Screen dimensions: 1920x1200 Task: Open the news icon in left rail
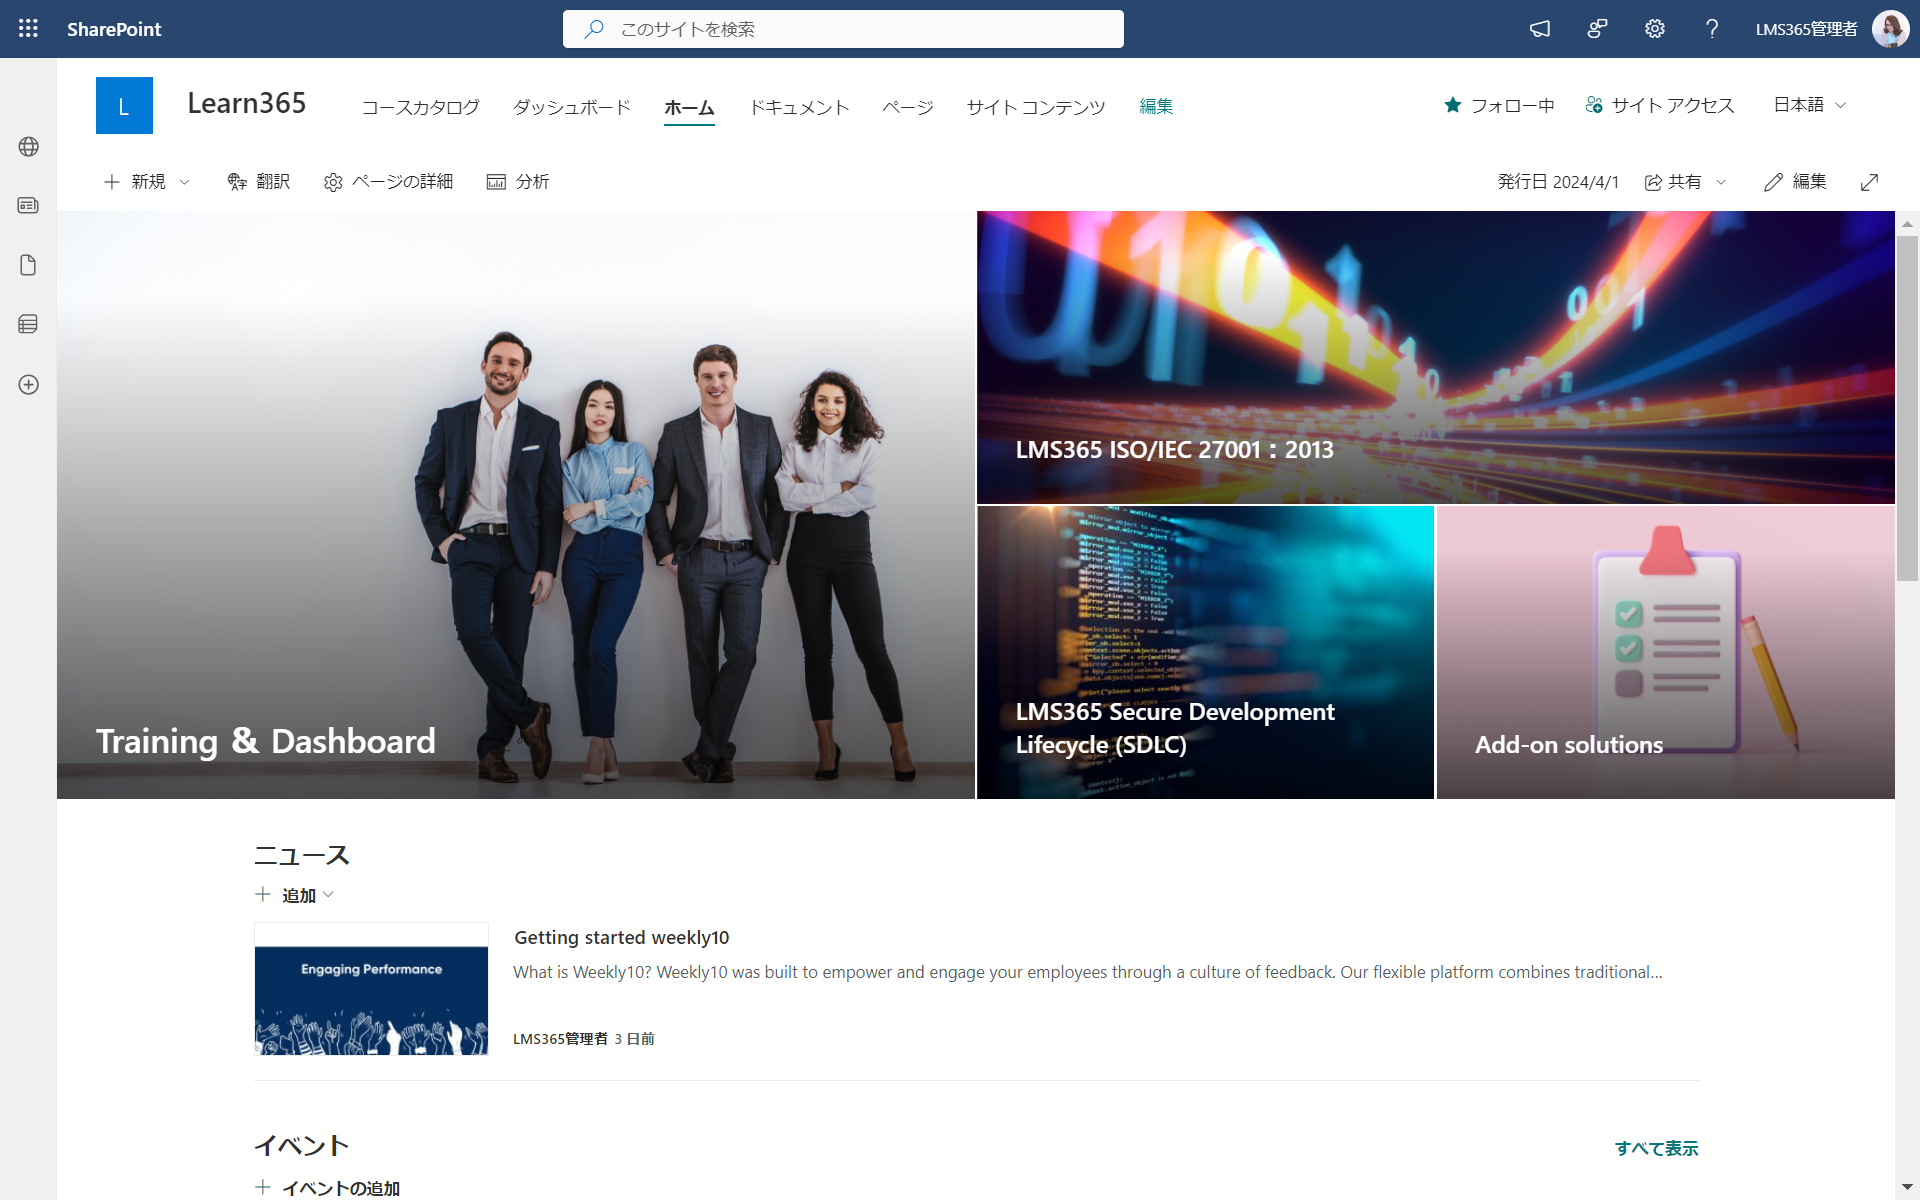(28, 205)
